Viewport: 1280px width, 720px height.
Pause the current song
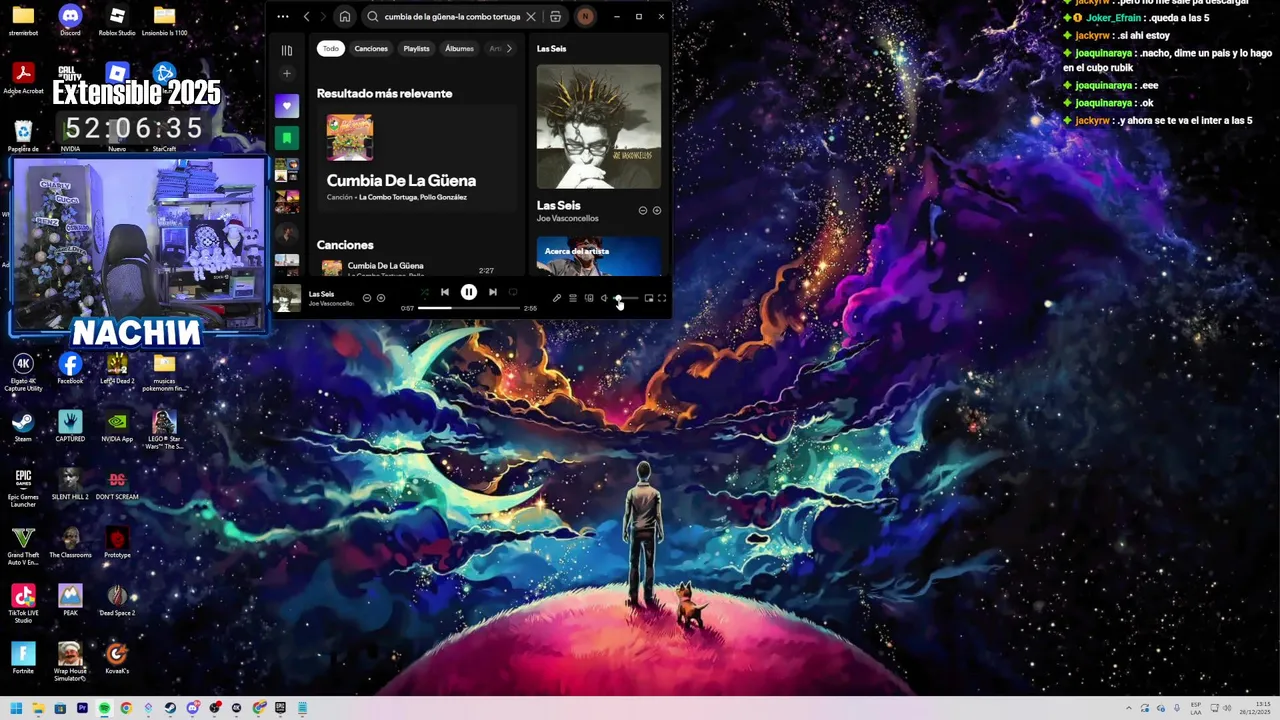tap(469, 292)
